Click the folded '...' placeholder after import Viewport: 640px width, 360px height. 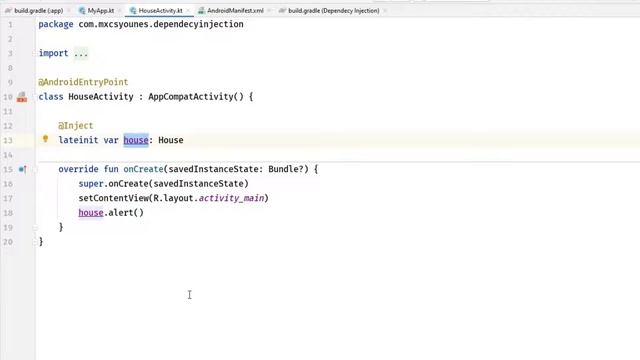[81, 53]
